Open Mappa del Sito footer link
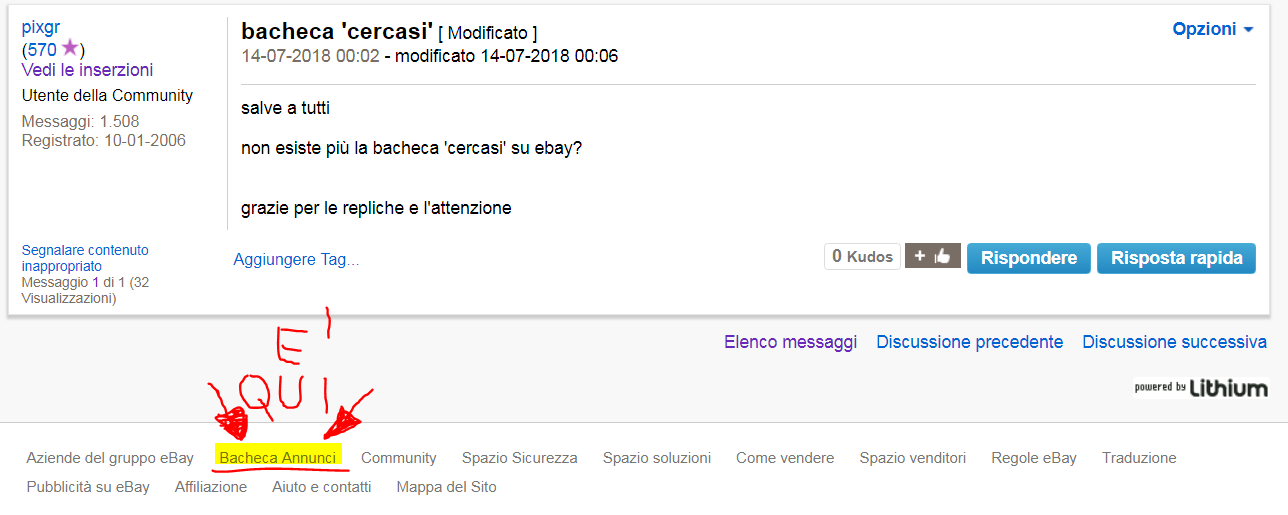This screenshot has height=515, width=1288. (446, 487)
